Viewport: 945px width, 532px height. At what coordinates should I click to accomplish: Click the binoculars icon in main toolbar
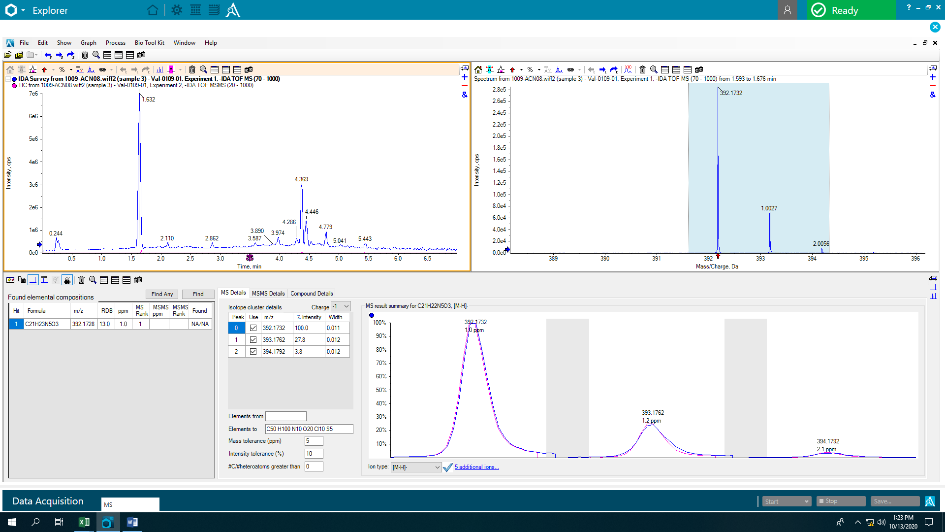[x=141, y=55]
